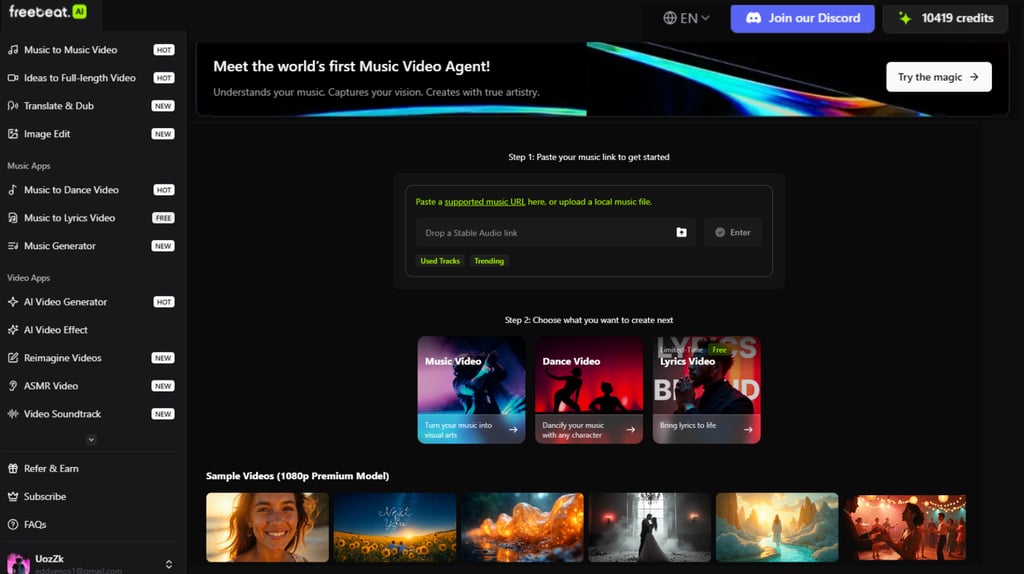Click the Discord logo icon
1024x574 pixels.
(x=754, y=18)
